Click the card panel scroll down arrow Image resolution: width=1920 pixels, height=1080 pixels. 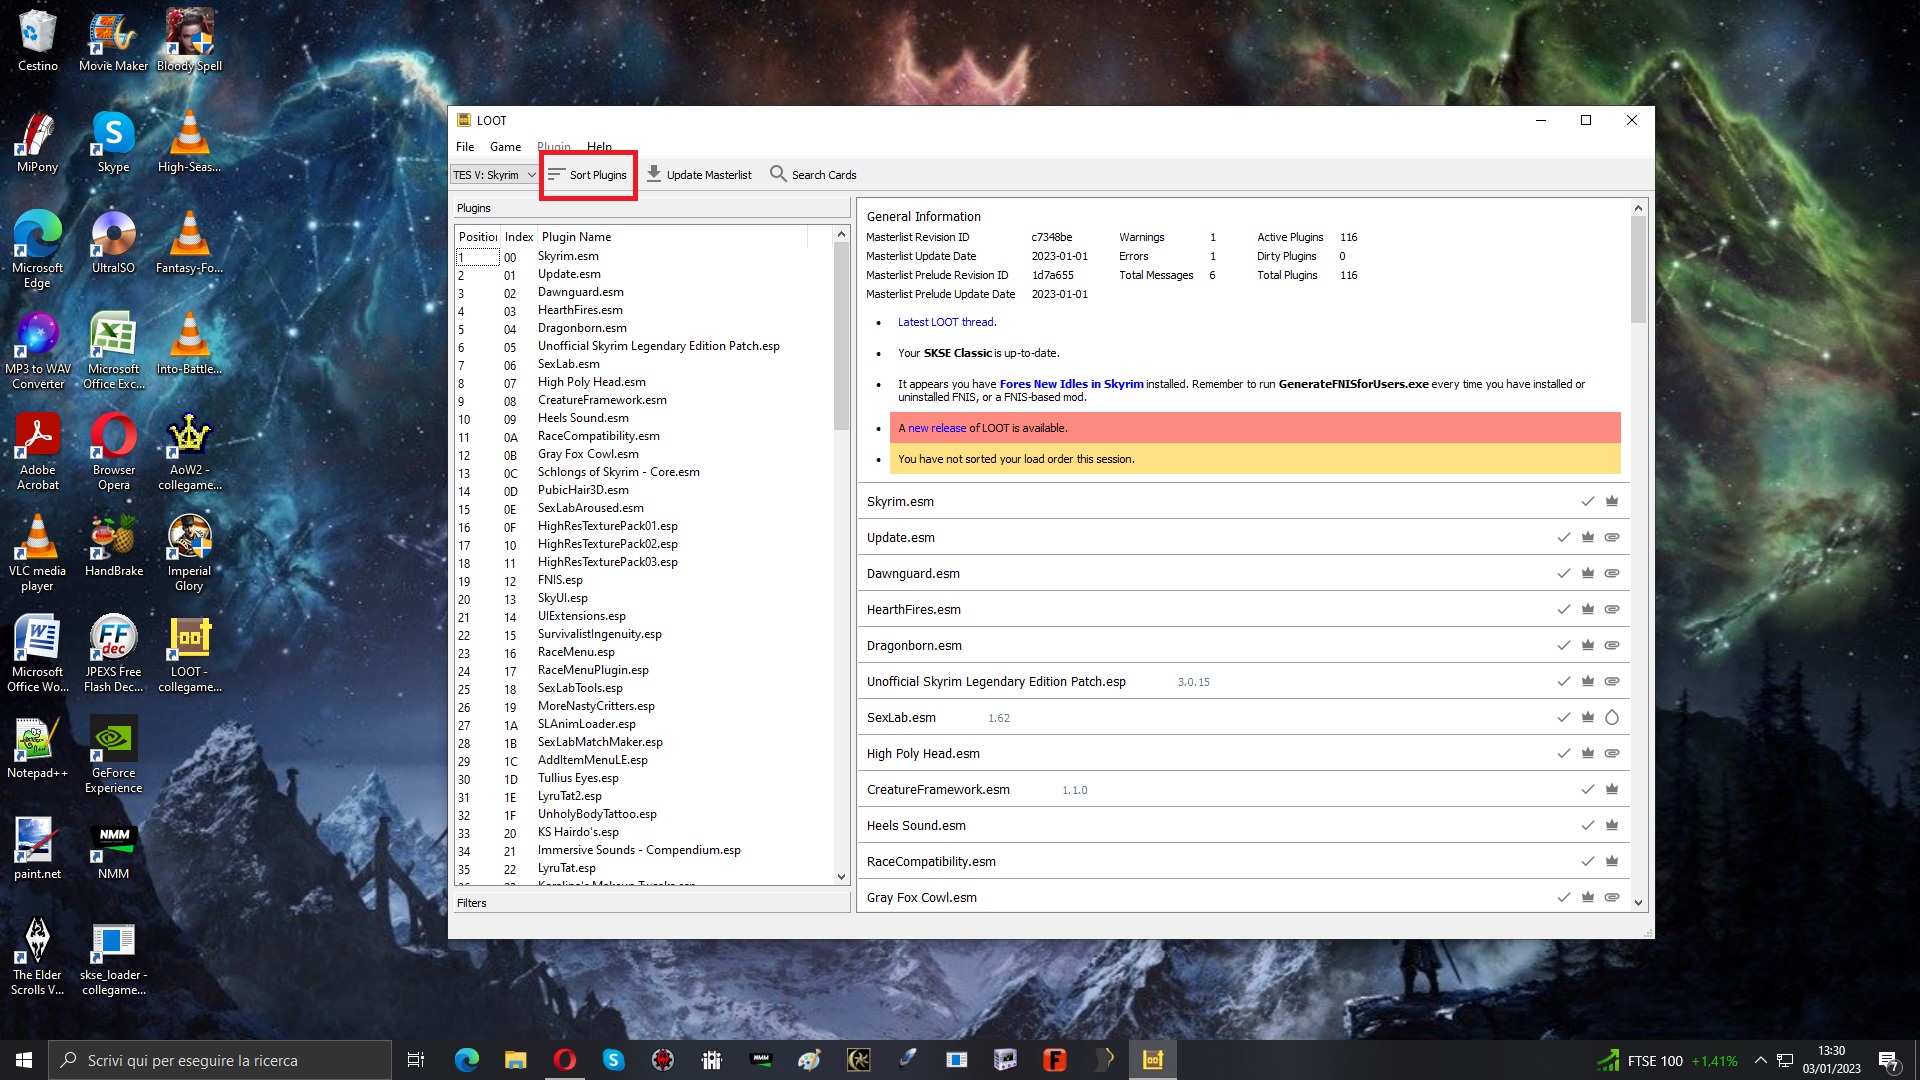coord(1638,902)
